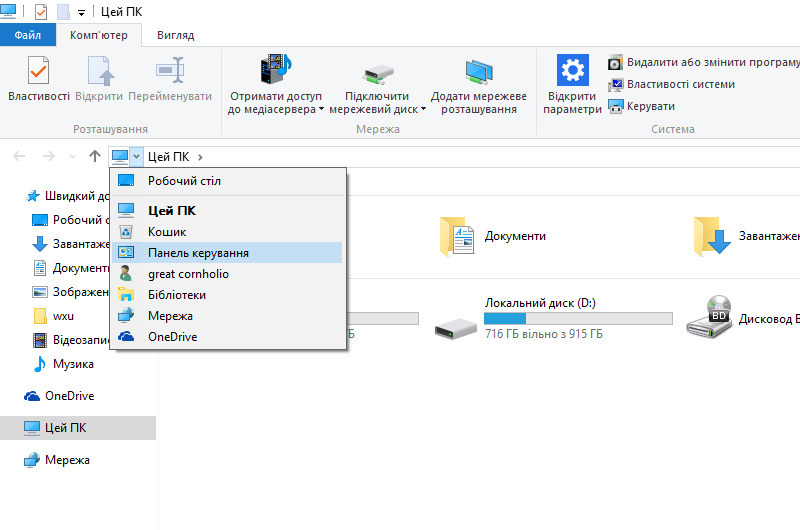This screenshot has width=800, height=530.
Task: Click the Back navigation arrow
Action: tap(19, 156)
